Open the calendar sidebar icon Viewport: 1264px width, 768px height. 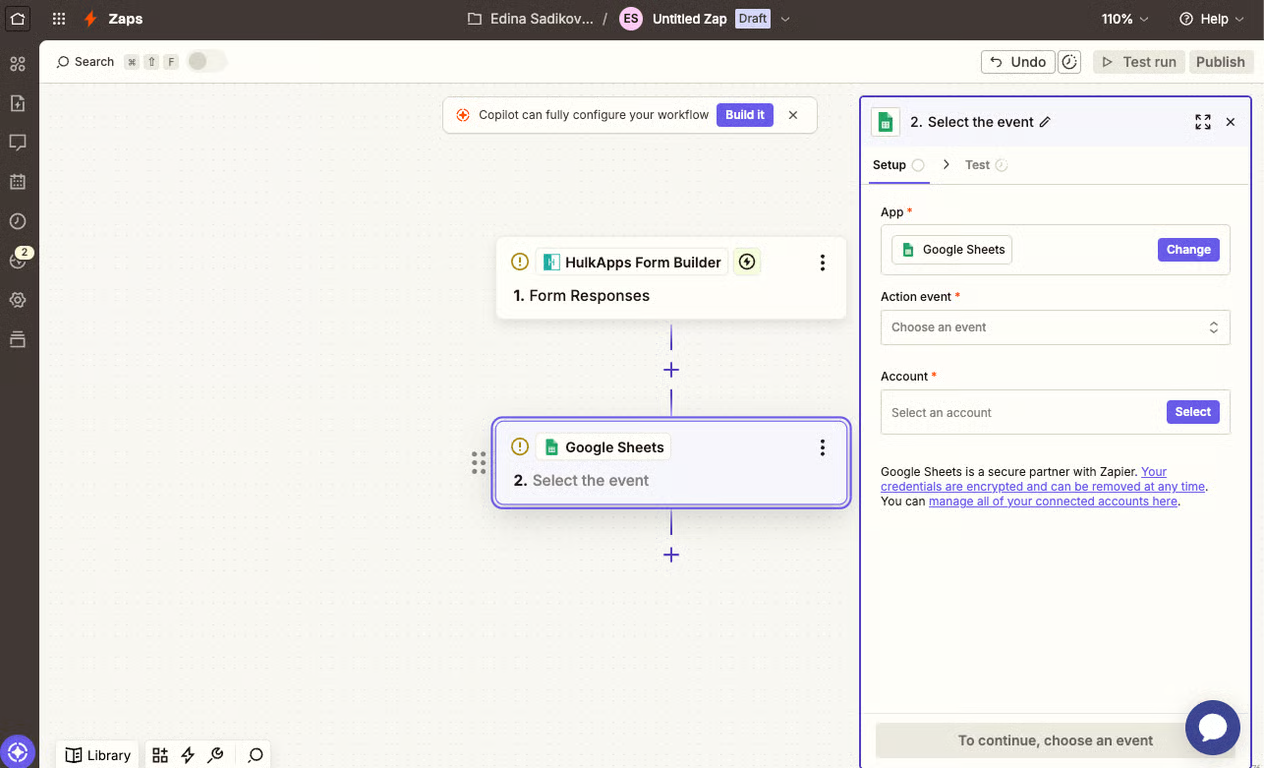click(17, 182)
